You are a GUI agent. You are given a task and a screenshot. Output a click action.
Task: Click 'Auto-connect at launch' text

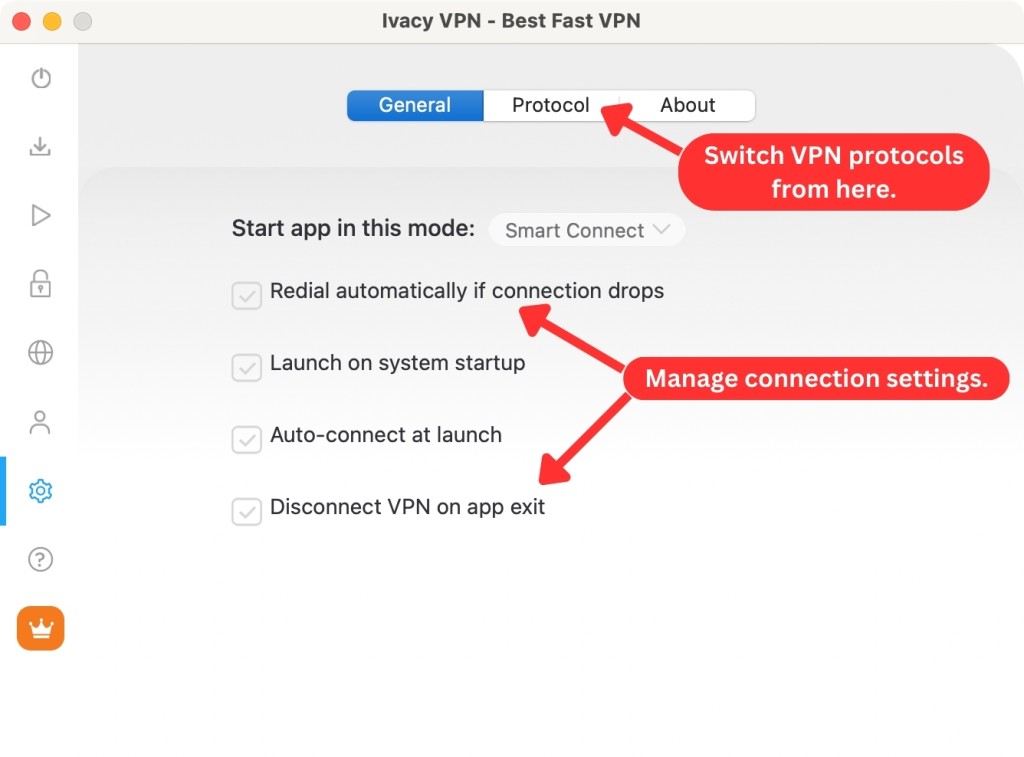pyautogui.click(x=386, y=435)
